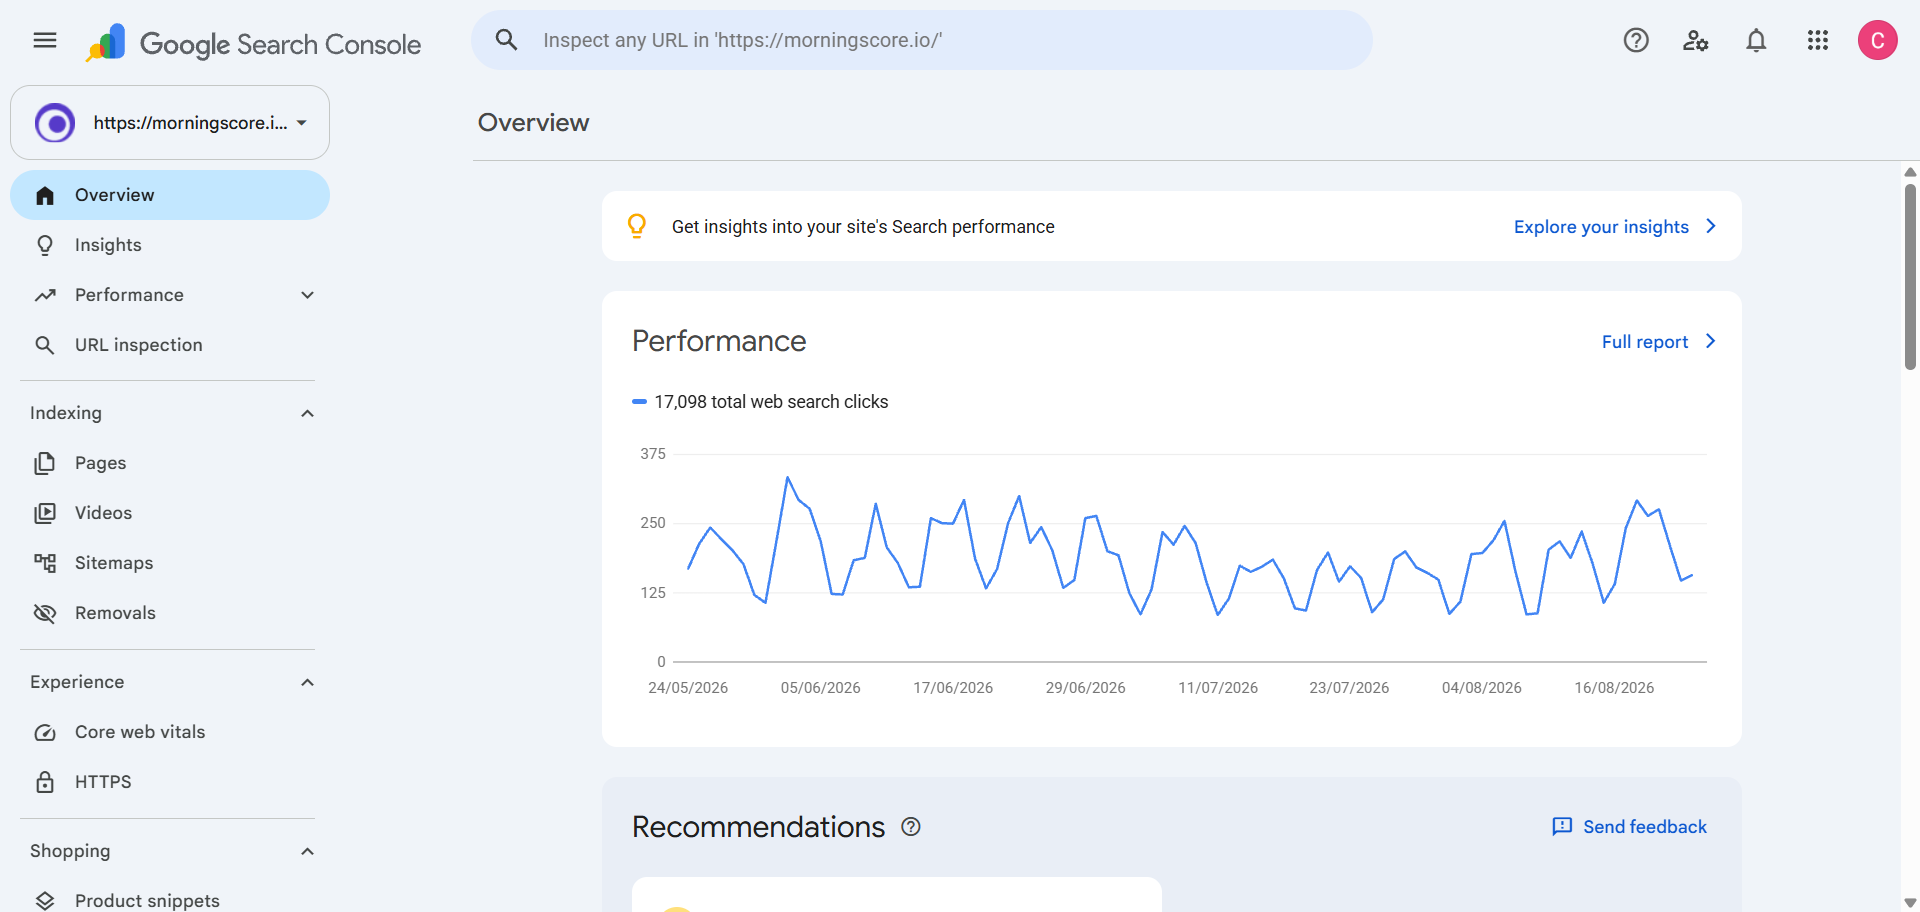Click the Pages document icon
Image resolution: width=1920 pixels, height=912 pixels.
point(45,463)
